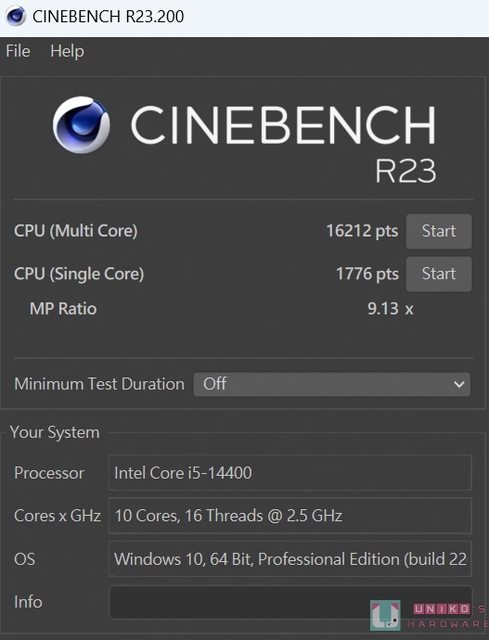The height and width of the screenshot is (640, 489).
Task: Click the Cores x GHz field
Action: [290, 516]
